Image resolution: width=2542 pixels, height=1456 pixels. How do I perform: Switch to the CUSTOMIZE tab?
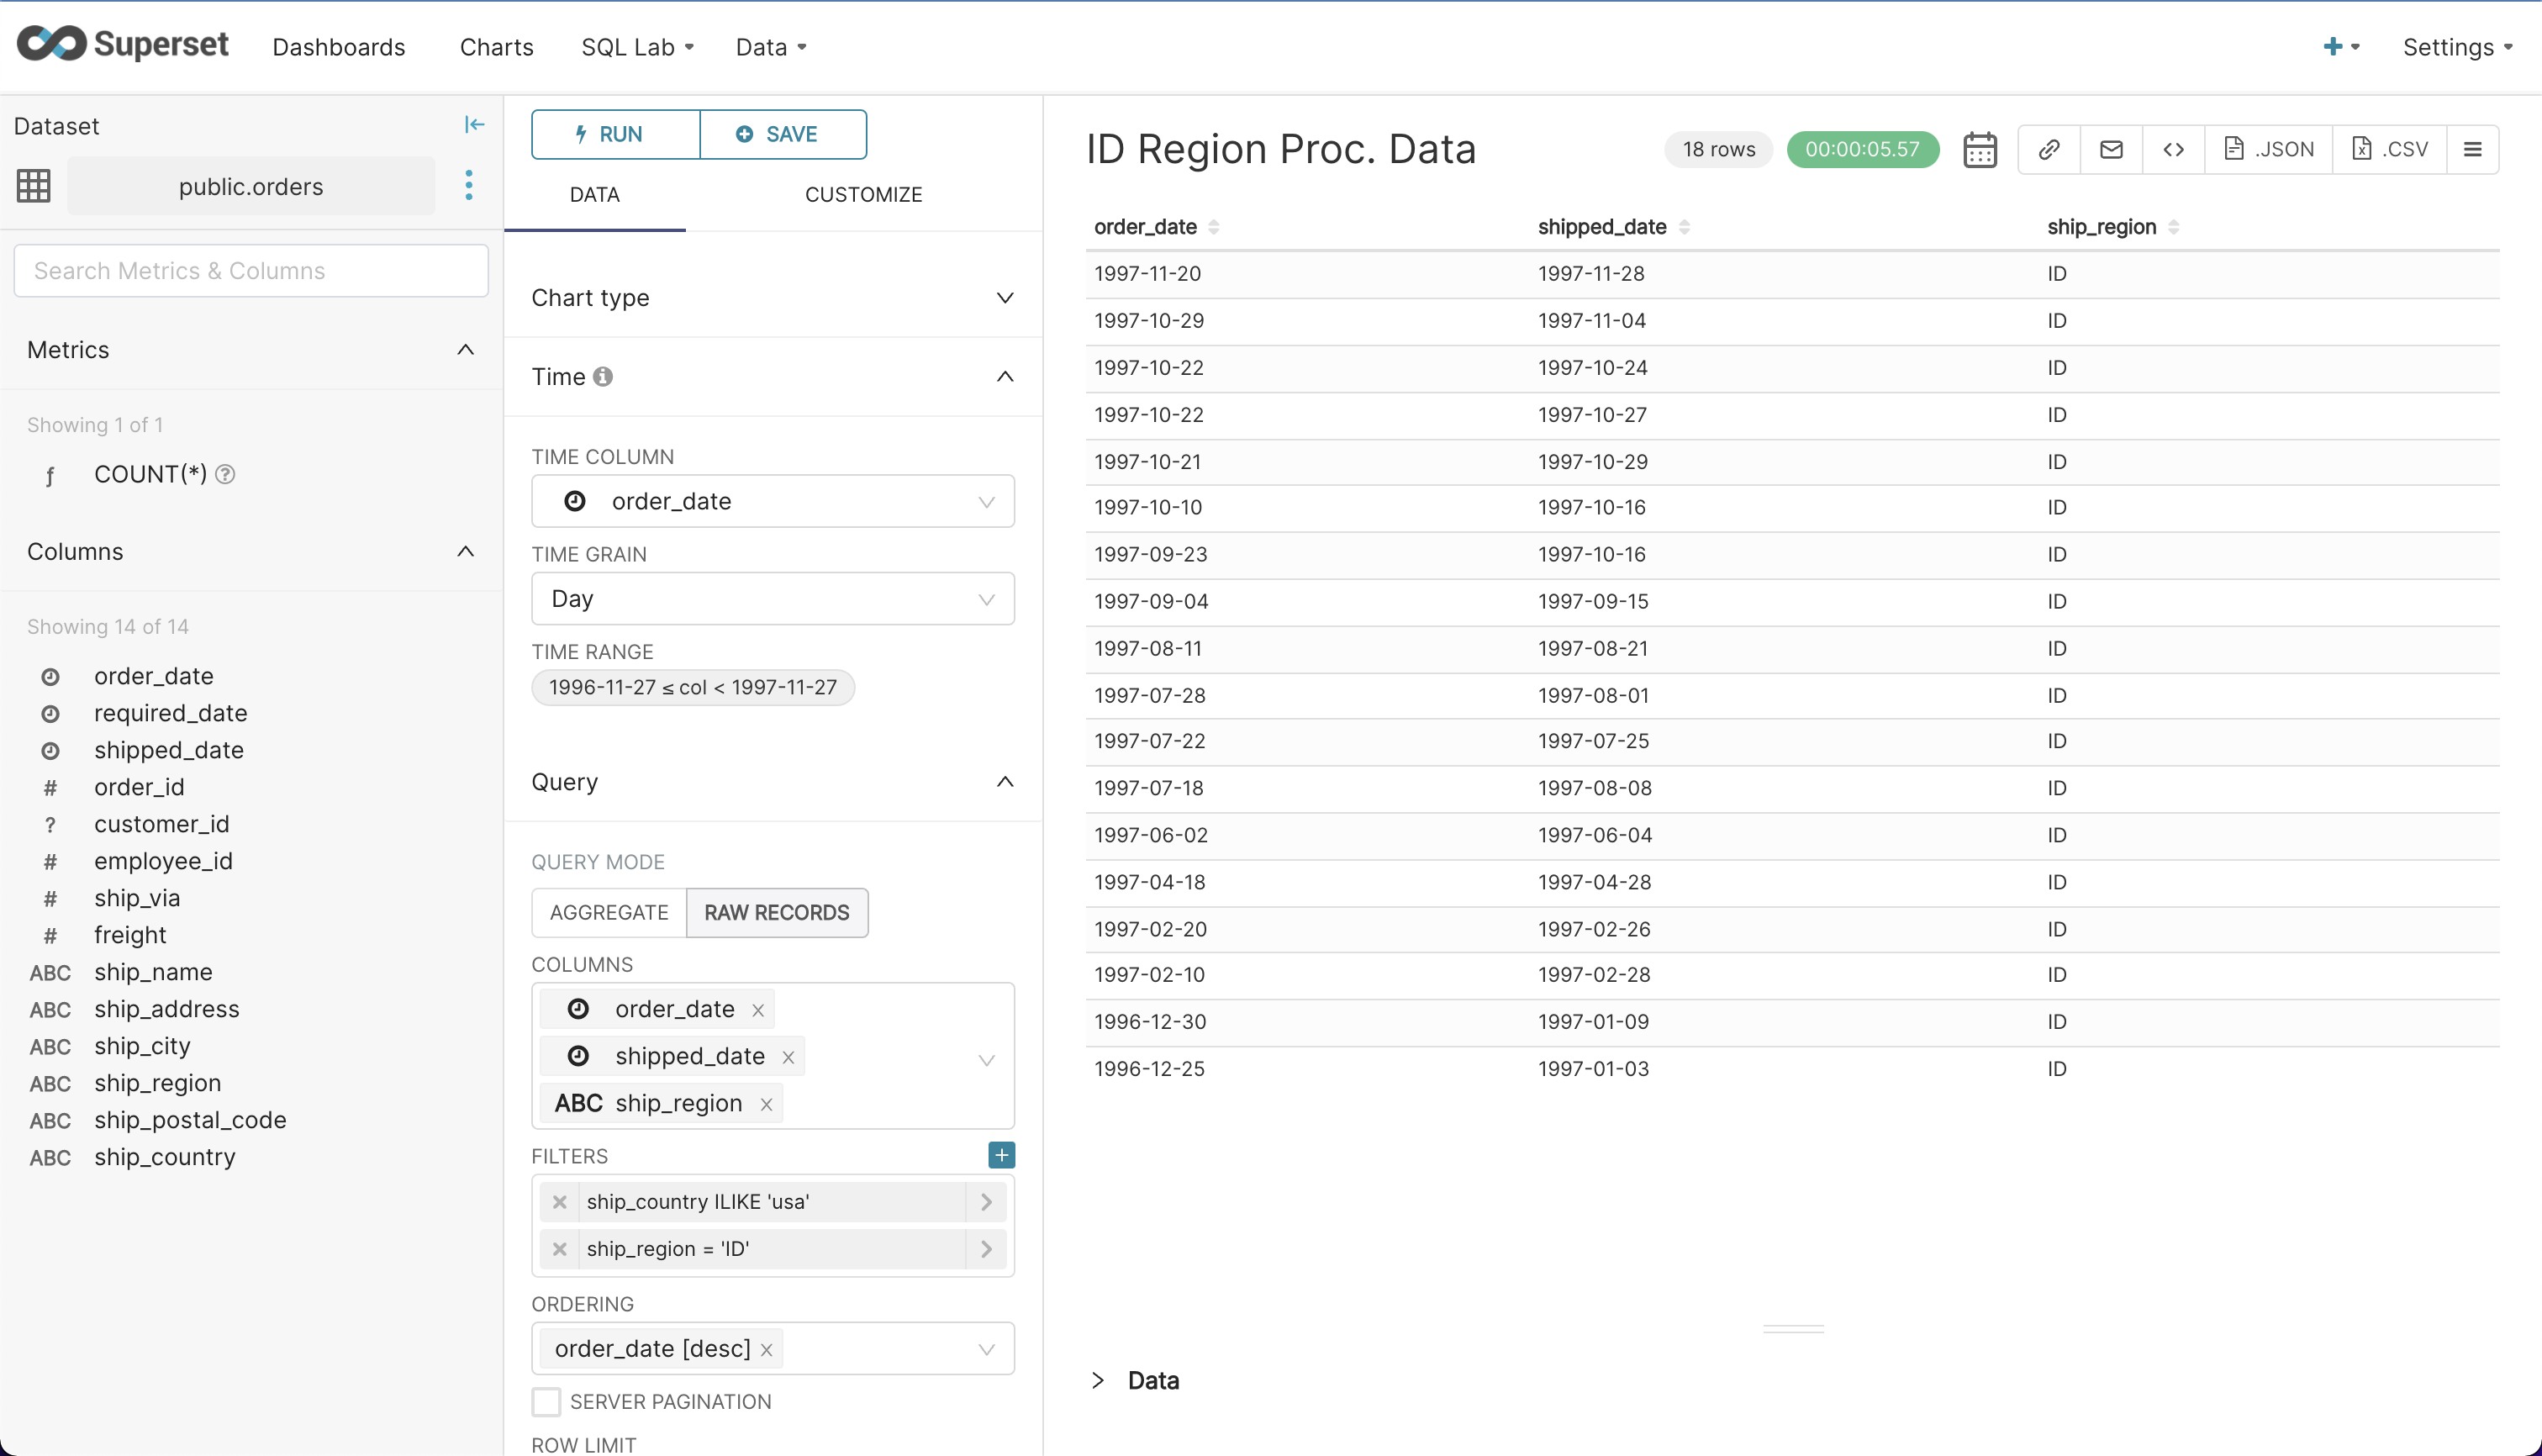[x=863, y=194]
